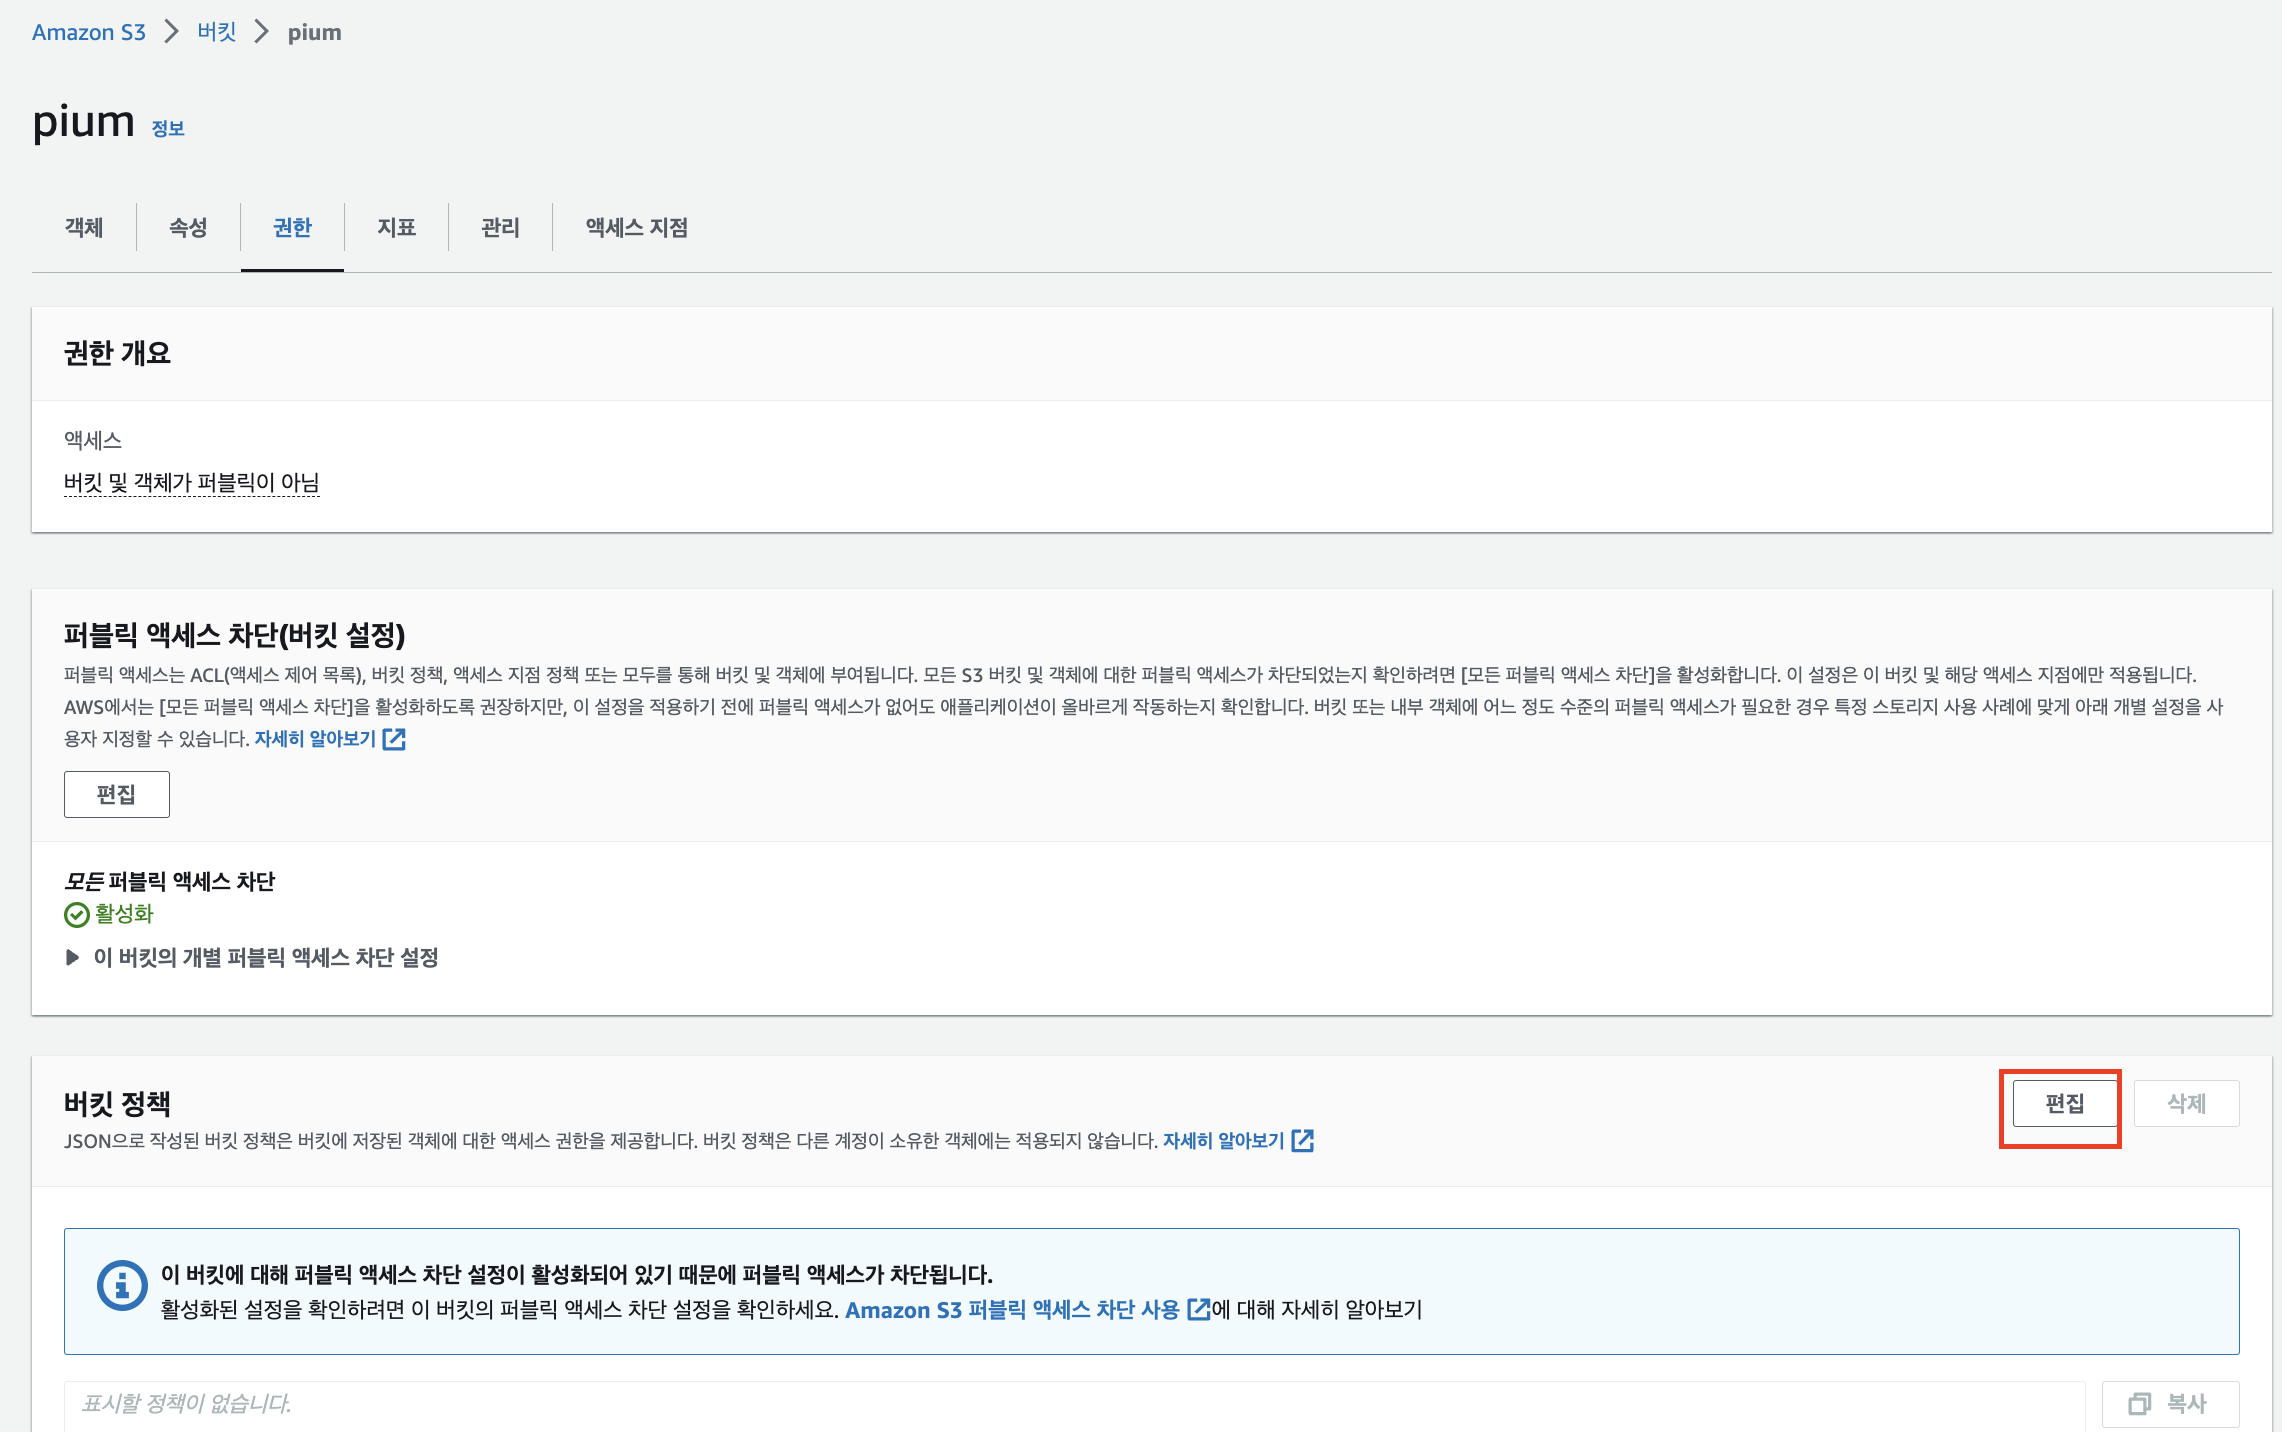Go to the 관리 tab
Viewport: 2282px width, 1432px height.
coord(500,227)
